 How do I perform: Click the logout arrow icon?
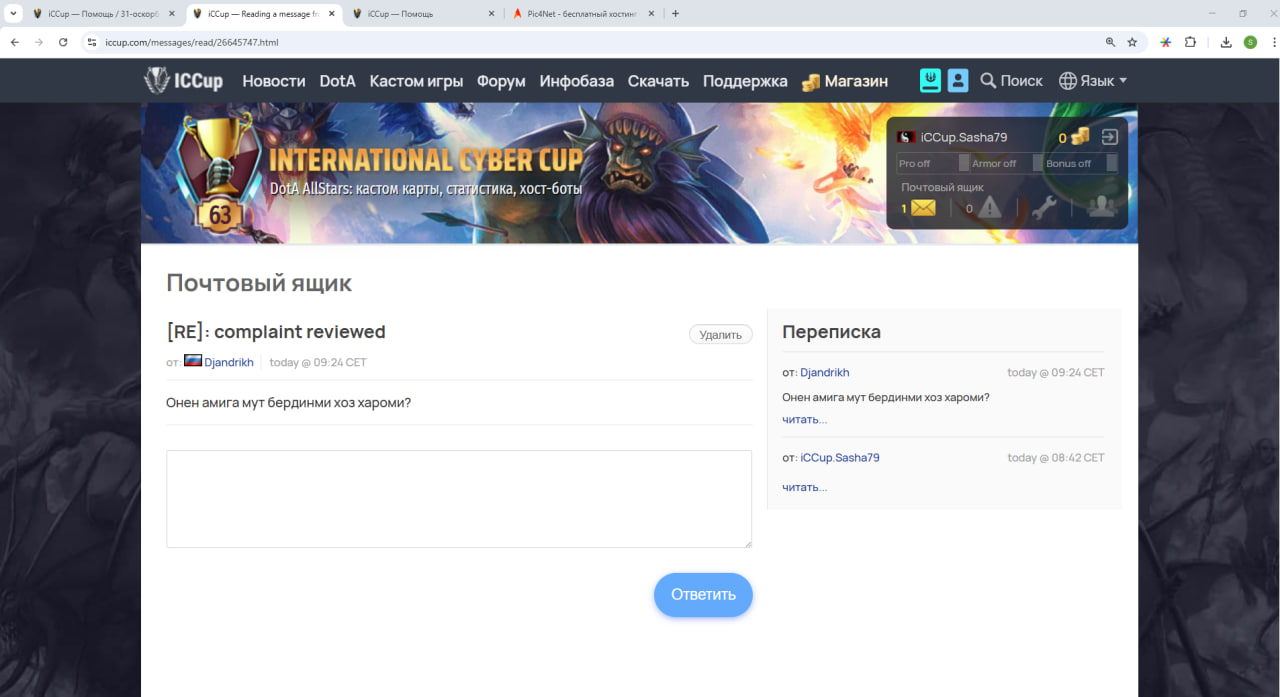point(1109,137)
